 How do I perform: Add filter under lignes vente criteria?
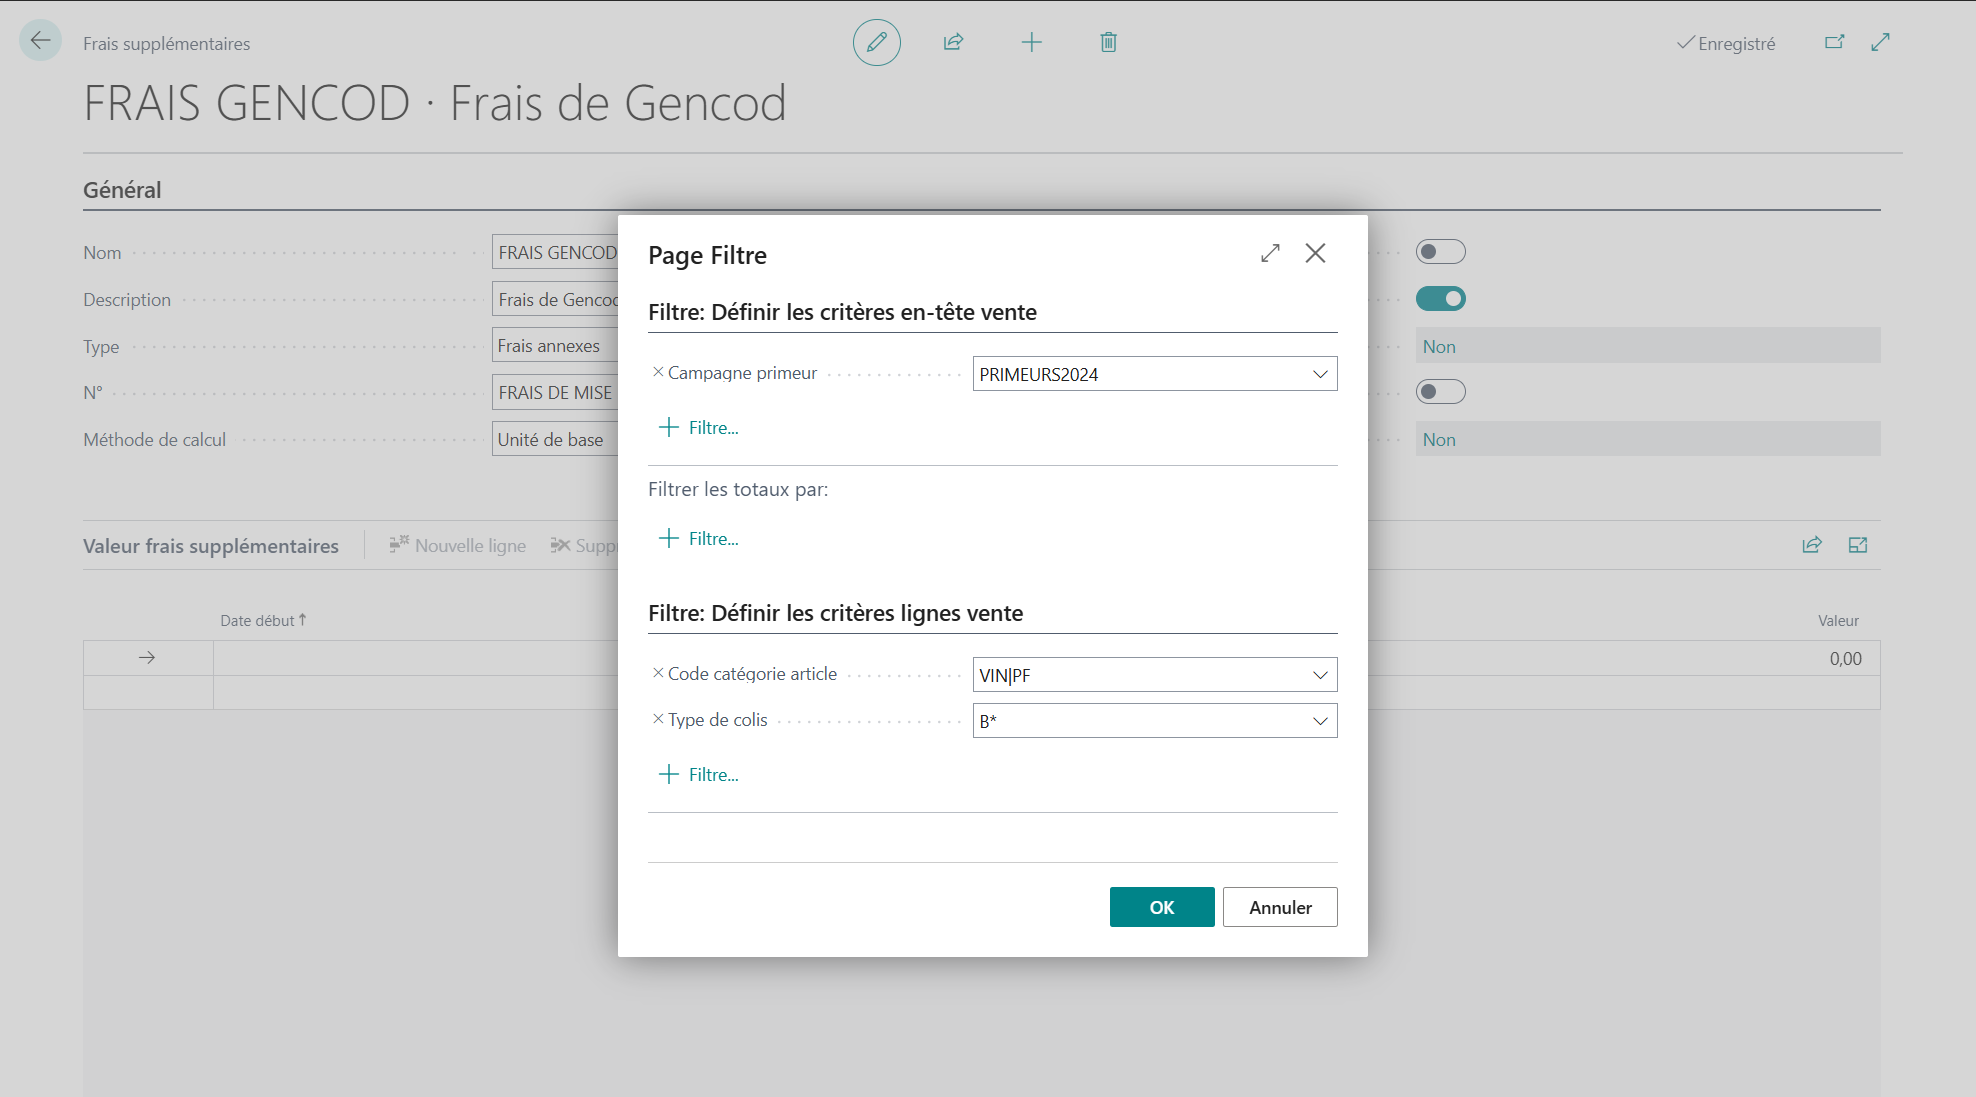[x=699, y=774]
